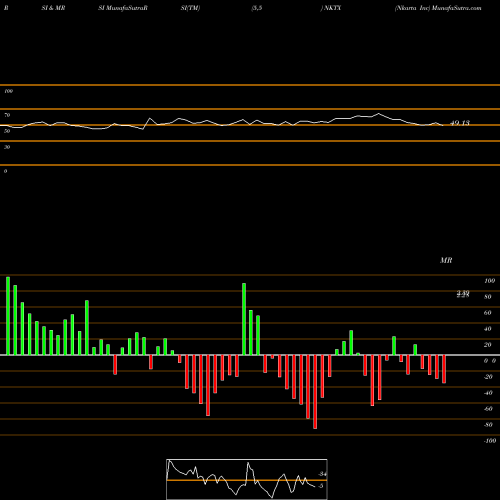Click the MR axis label -20

click(x=488, y=377)
